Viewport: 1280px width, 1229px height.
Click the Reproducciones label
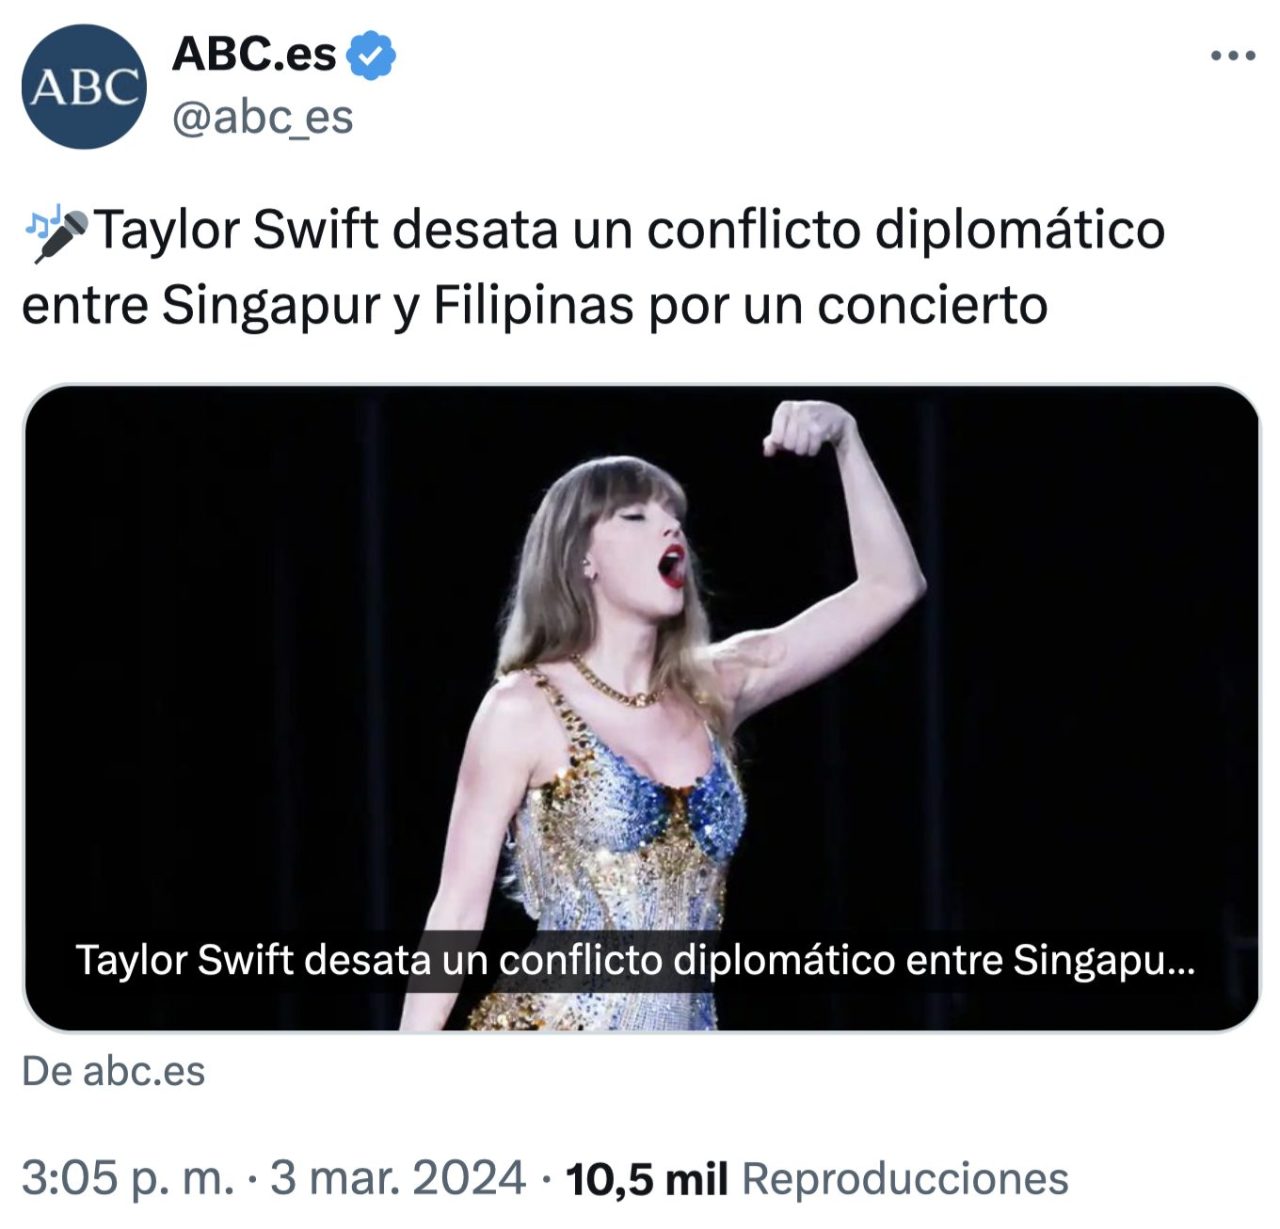905,1178
